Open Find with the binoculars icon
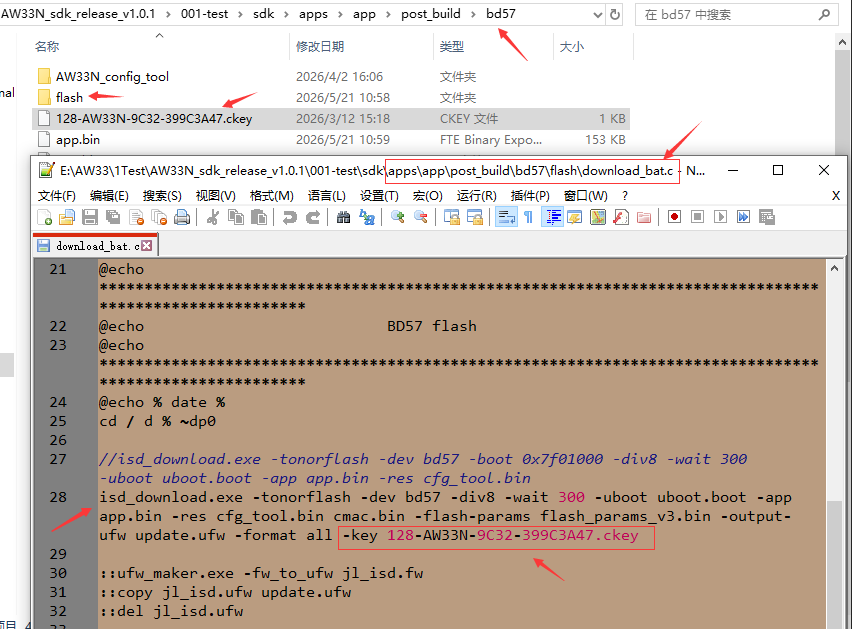The image size is (852, 629). tap(343, 217)
